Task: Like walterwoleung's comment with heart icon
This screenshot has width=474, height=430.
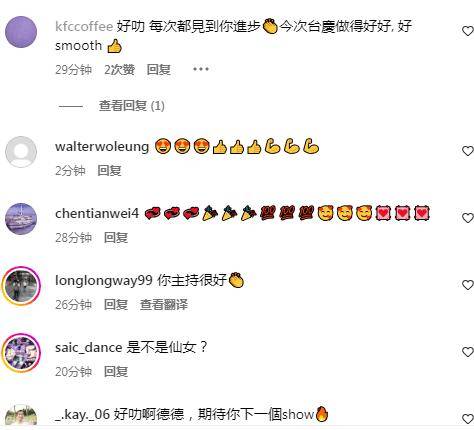Action: 468,151
